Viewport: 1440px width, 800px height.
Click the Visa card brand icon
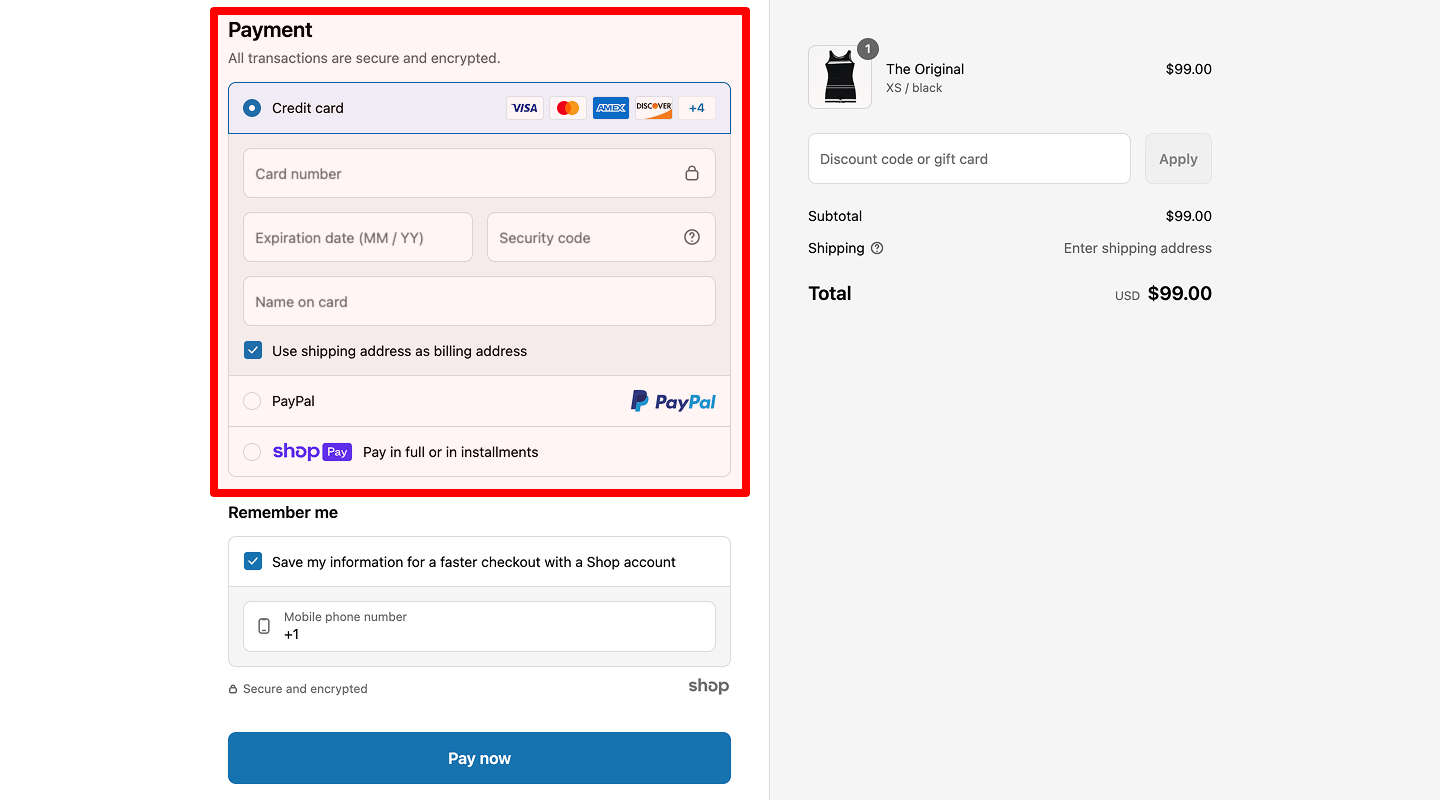pyautogui.click(x=524, y=107)
